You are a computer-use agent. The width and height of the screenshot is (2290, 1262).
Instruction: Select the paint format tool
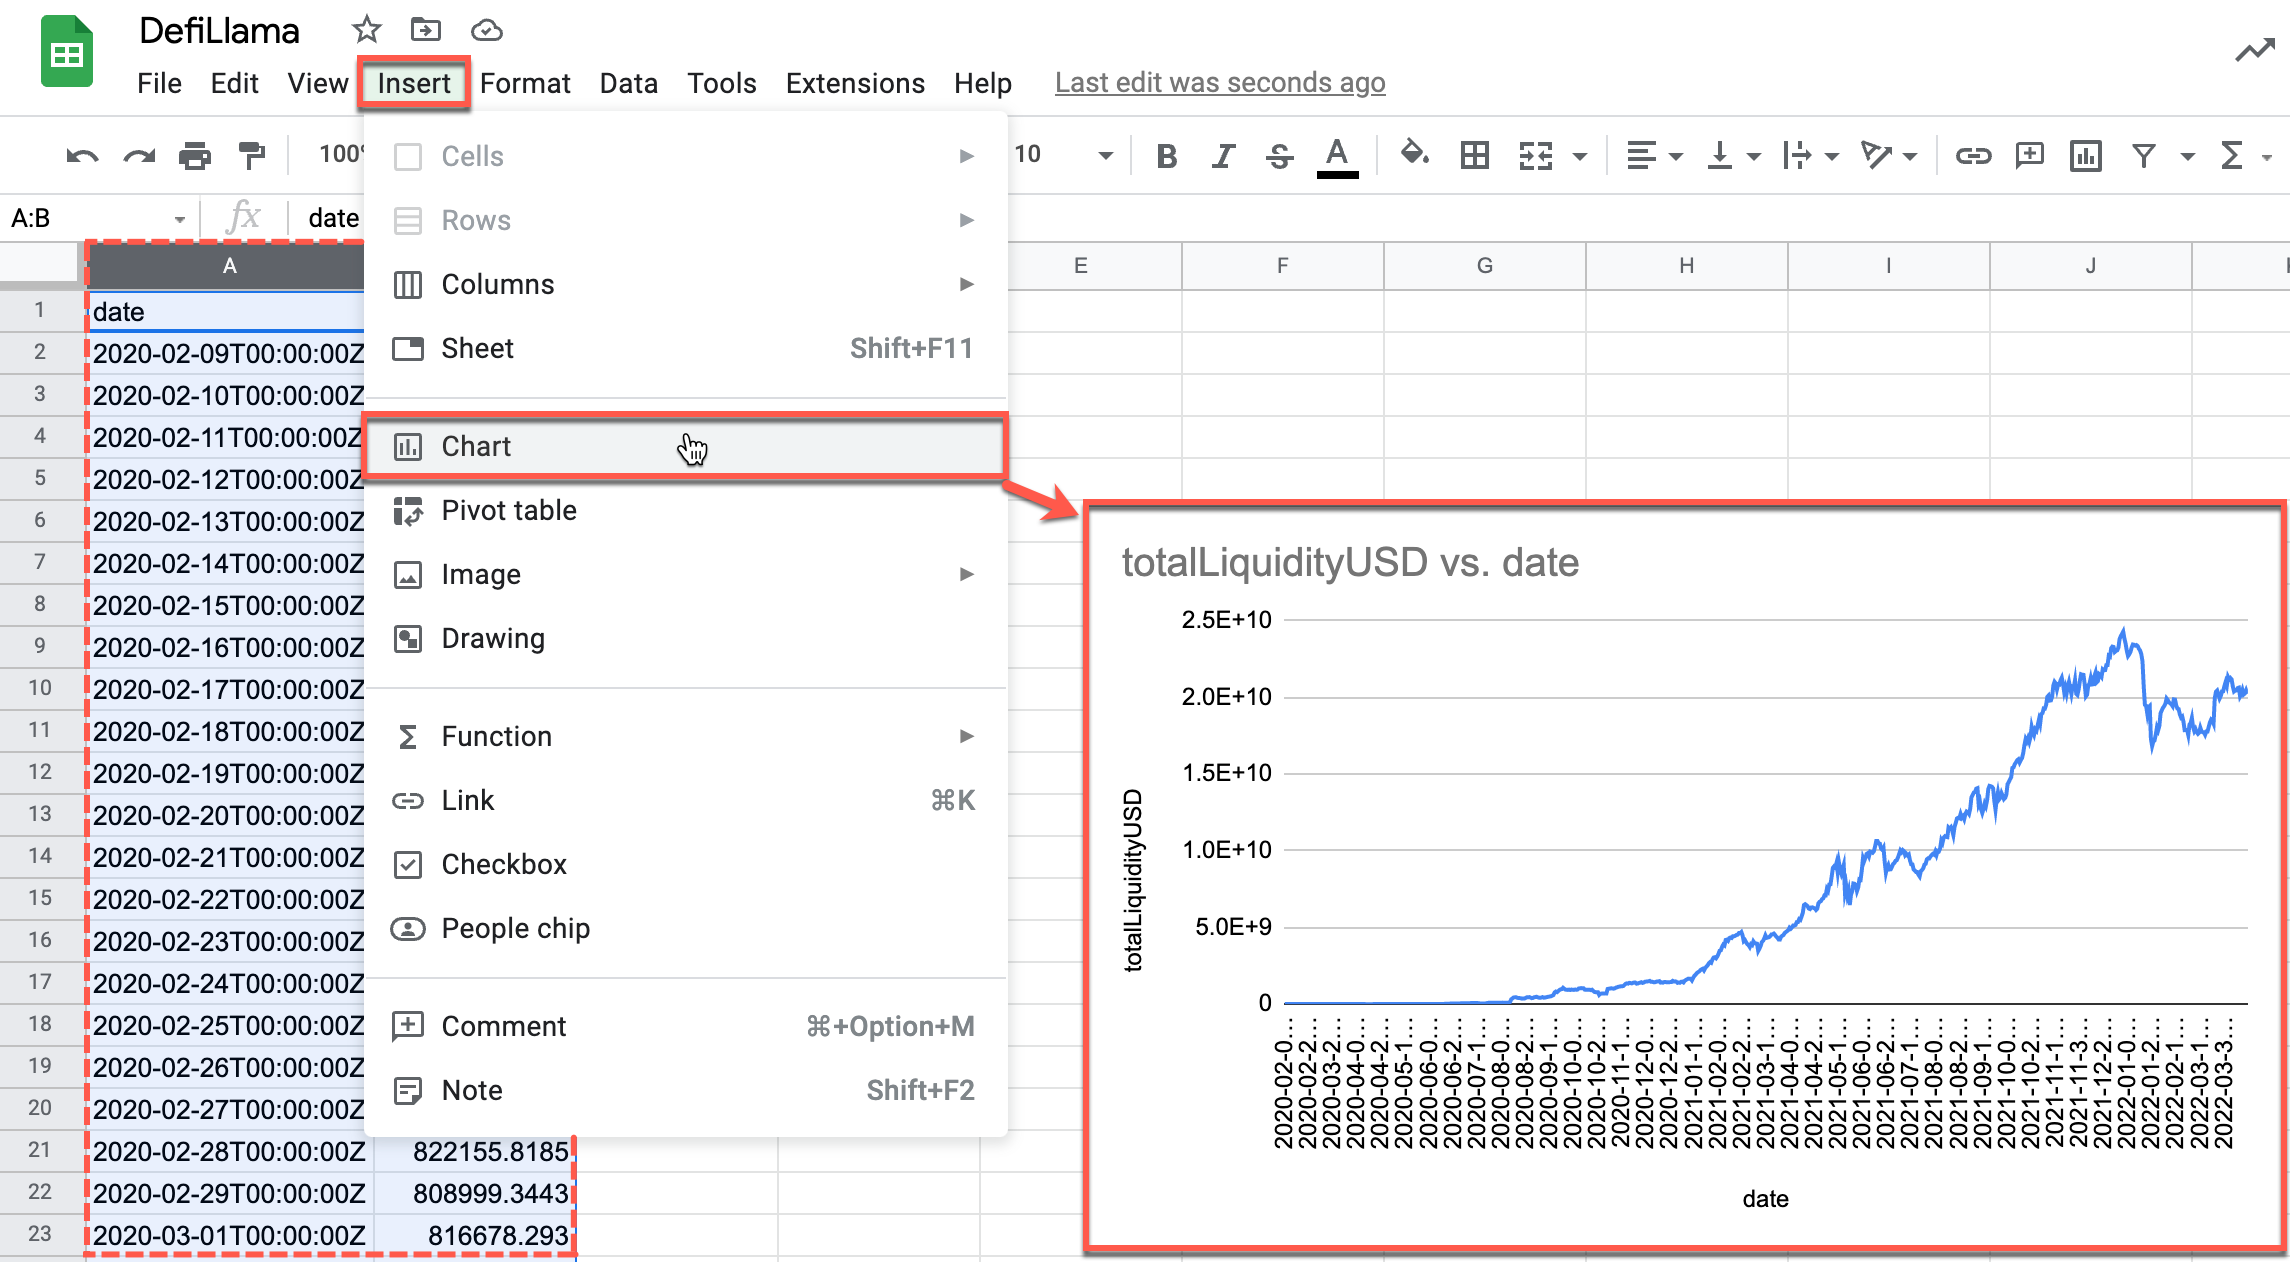(251, 156)
